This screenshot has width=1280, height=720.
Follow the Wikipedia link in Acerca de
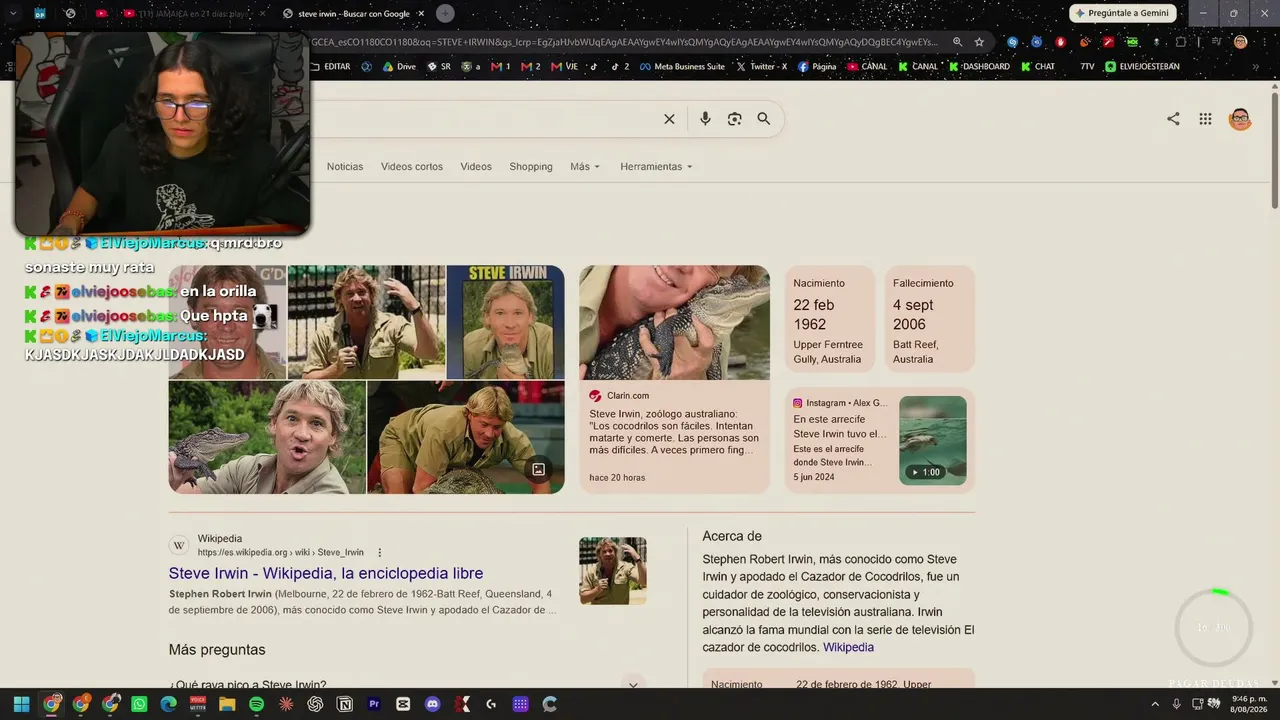coord(848,647)
